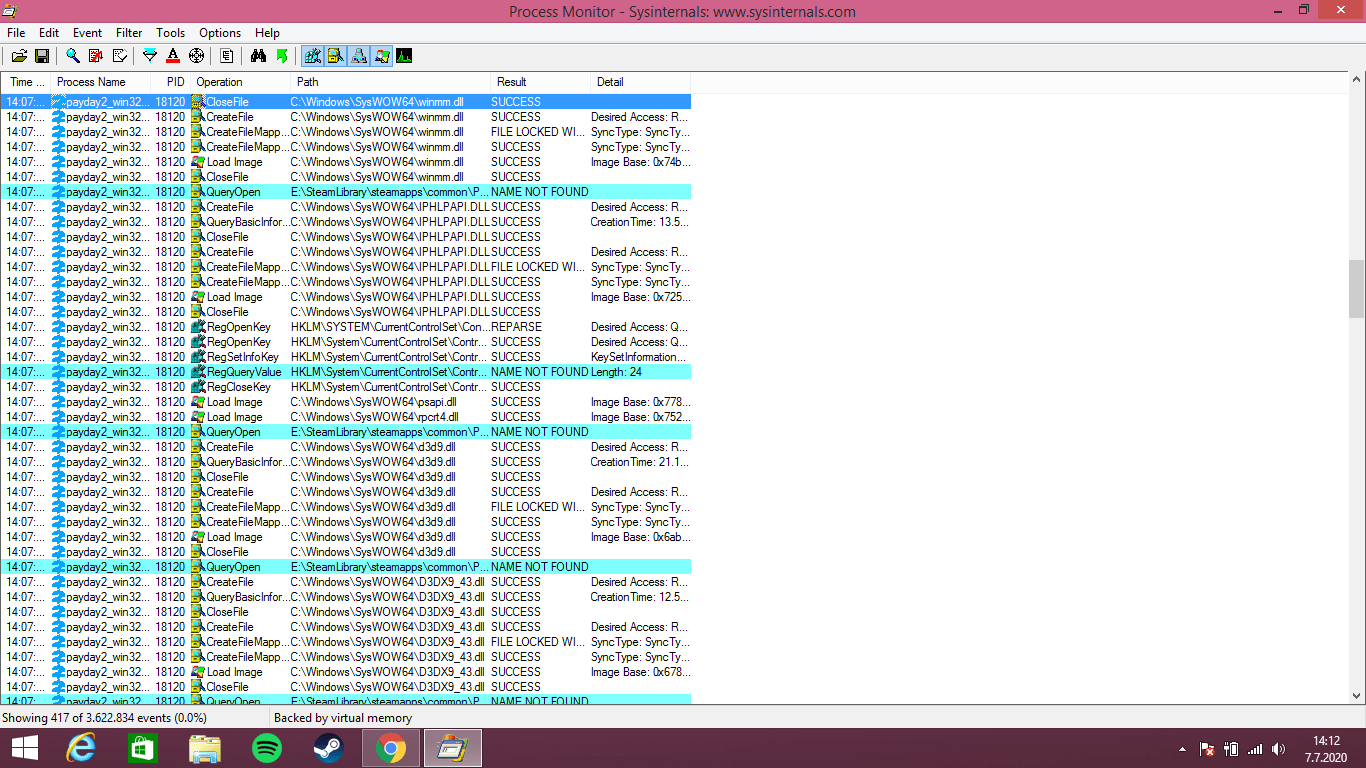Toggle Show Network Activity
The height and width of the screenshot is (768, 1366).
coord(359,56)
